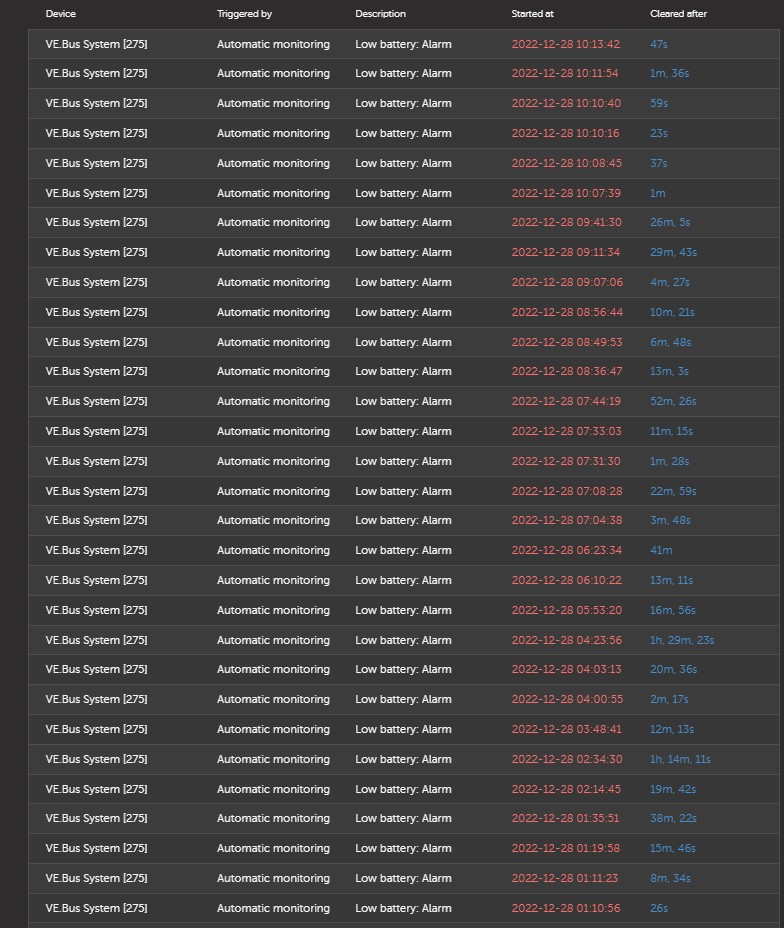This screenshot has width=784, height=928.
Task: Click cleared duration 1h, 29m, 23s
Action: pyautogui.click(x=682, y=640)
